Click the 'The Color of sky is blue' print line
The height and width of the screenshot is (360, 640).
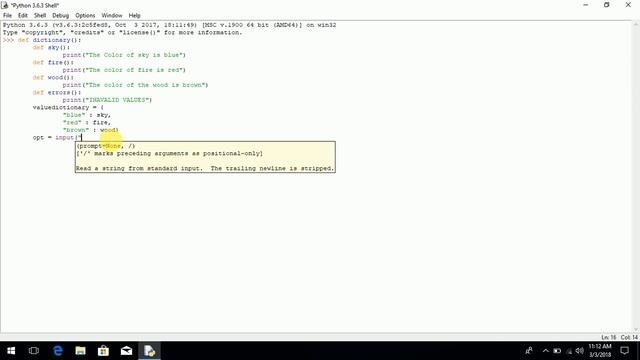124,55
